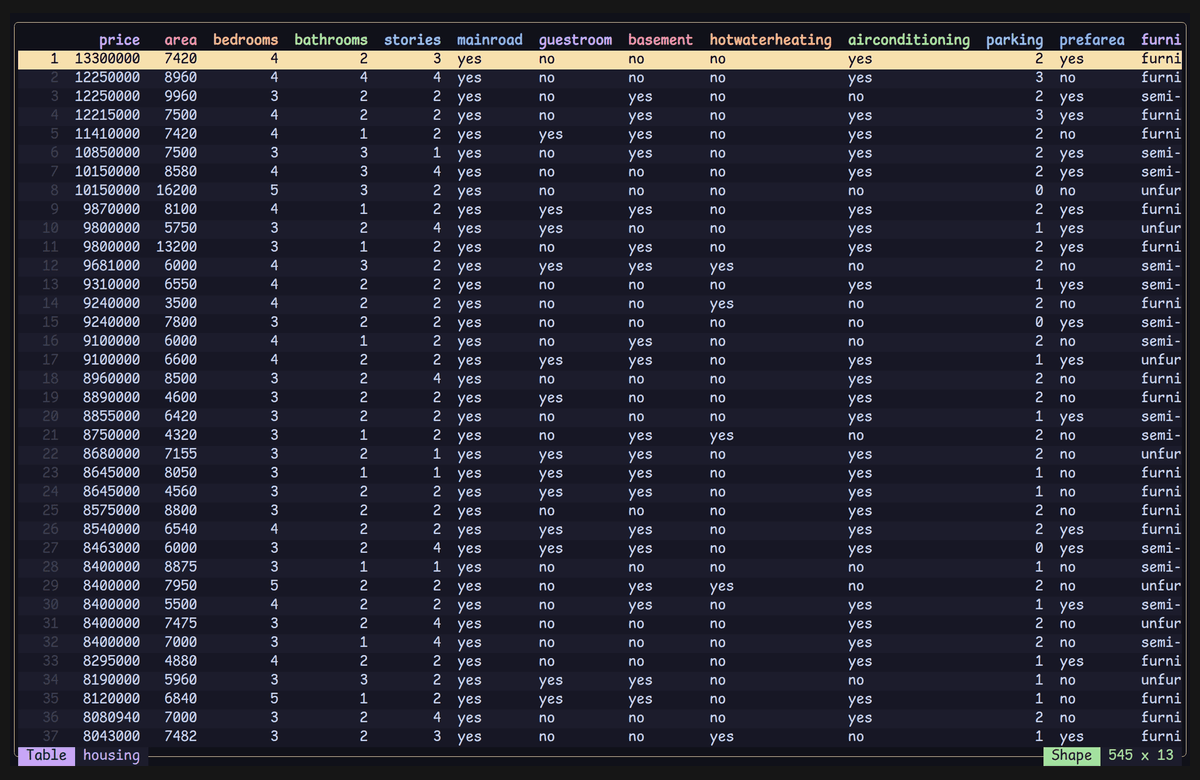Image resolution: width=1200 pixels, height=780 pixels.
Task: Click the price value "10850000"
Action: point(107,153)
